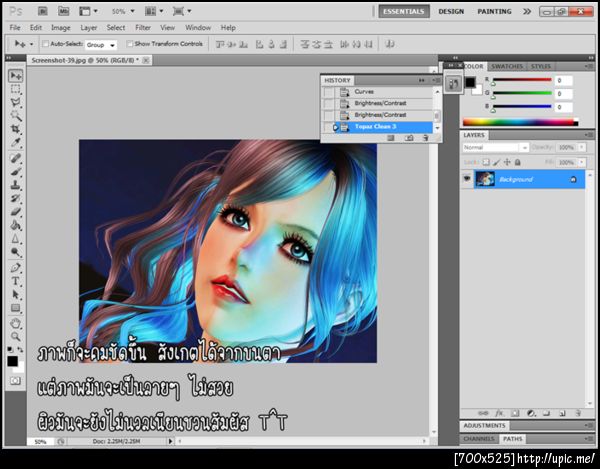The width and height of the screenshot is (600, 469).
Task: Select the Eyedropper tool
Action: (16, 143)
